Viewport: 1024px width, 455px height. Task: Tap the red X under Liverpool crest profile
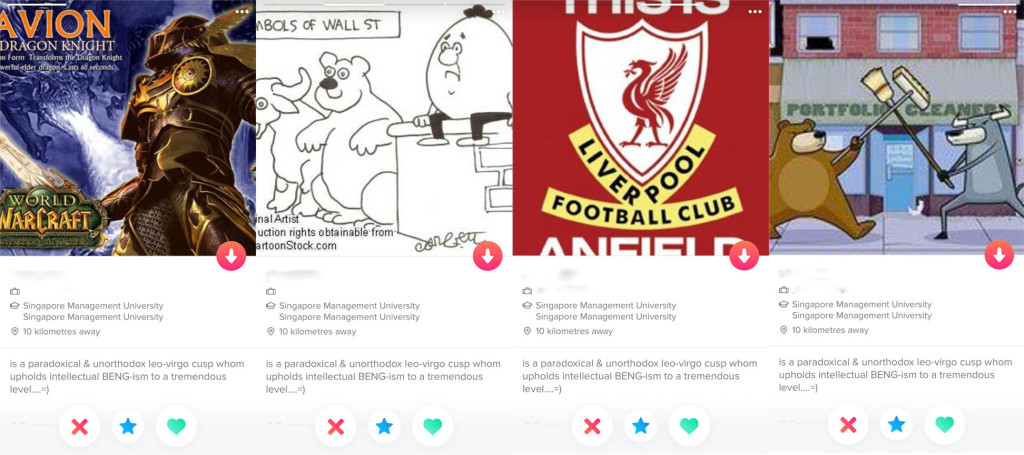pyautogui.click(x=592, y=427)
